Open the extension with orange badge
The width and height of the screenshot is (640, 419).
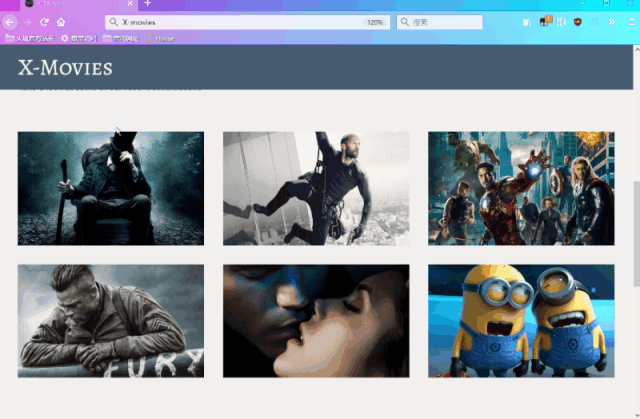[x=545, y=21]
